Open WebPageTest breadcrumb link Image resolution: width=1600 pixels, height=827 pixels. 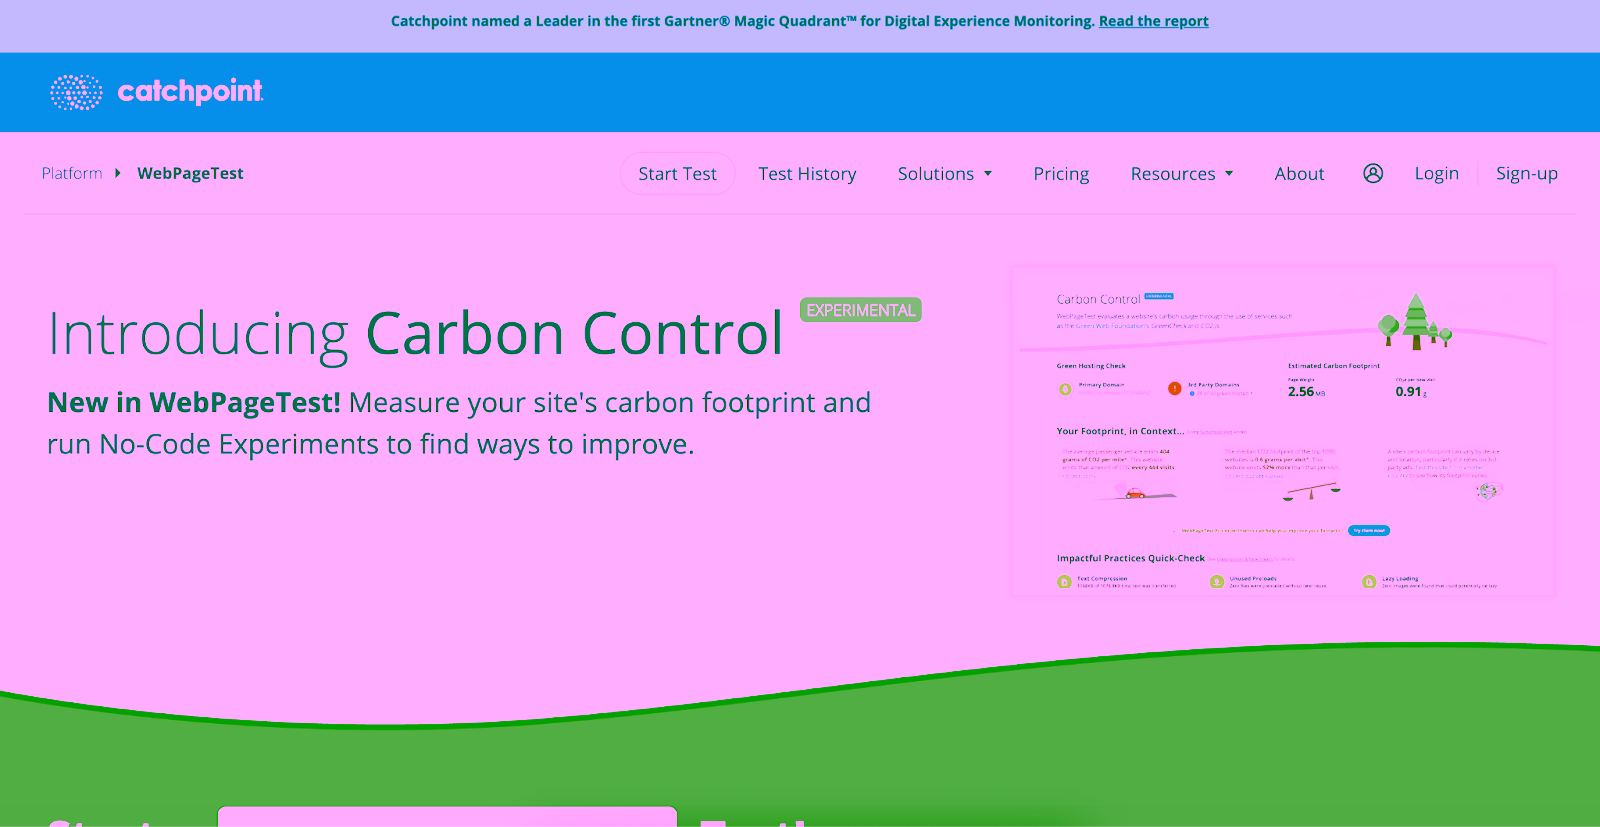point(190,173)
